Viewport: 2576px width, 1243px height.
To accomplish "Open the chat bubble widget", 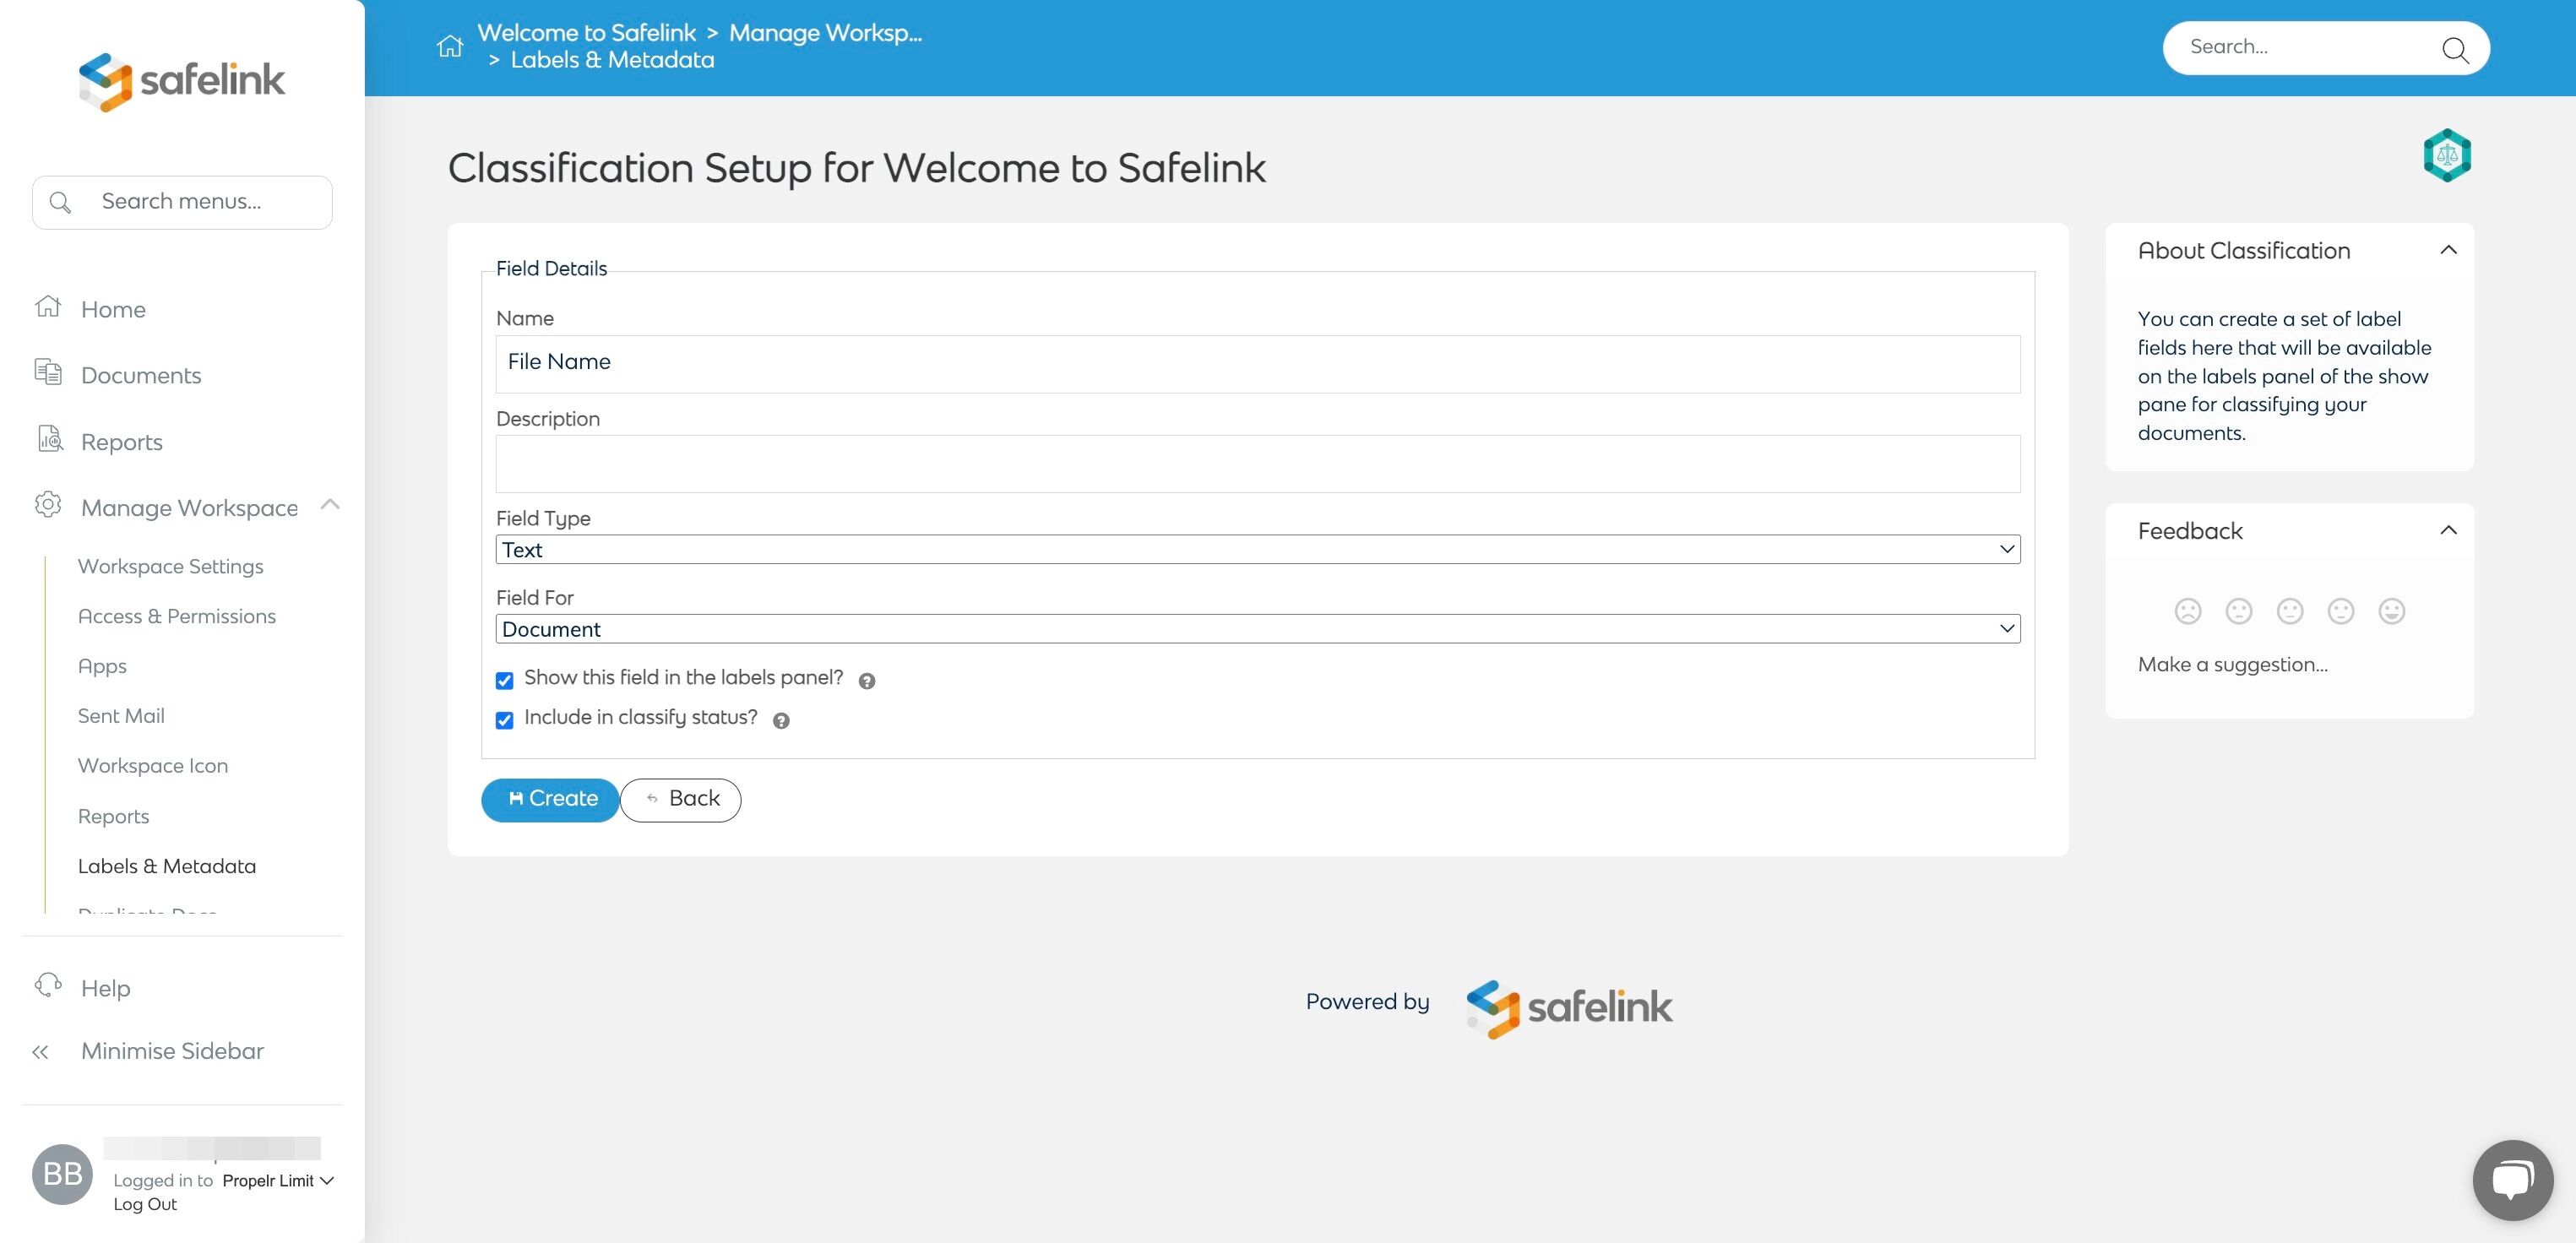I will 2511,1179.
